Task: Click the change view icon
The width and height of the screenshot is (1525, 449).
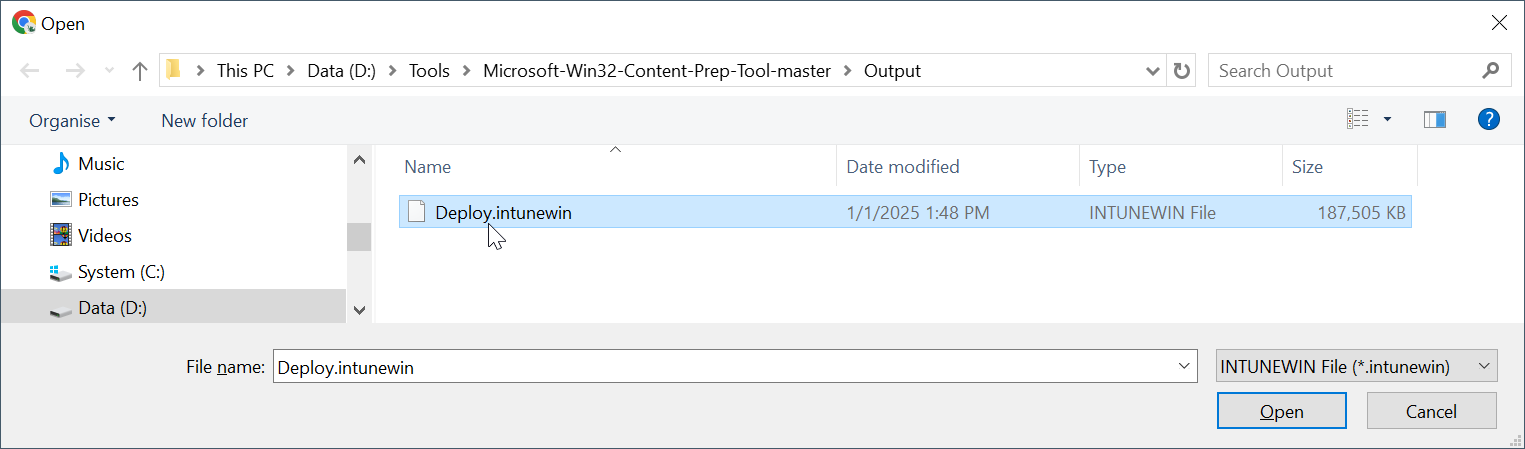Action: pyautogui.click(x=1358, y=120)
